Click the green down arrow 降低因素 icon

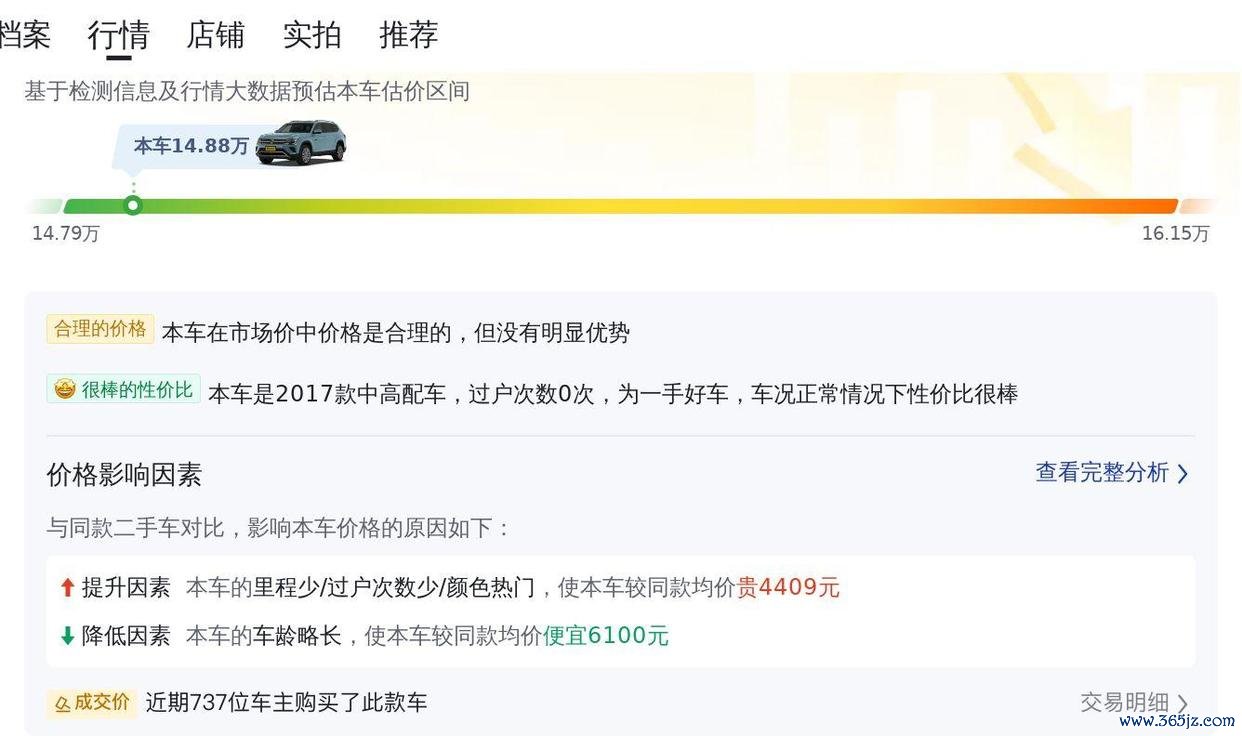tap(68, 636)
